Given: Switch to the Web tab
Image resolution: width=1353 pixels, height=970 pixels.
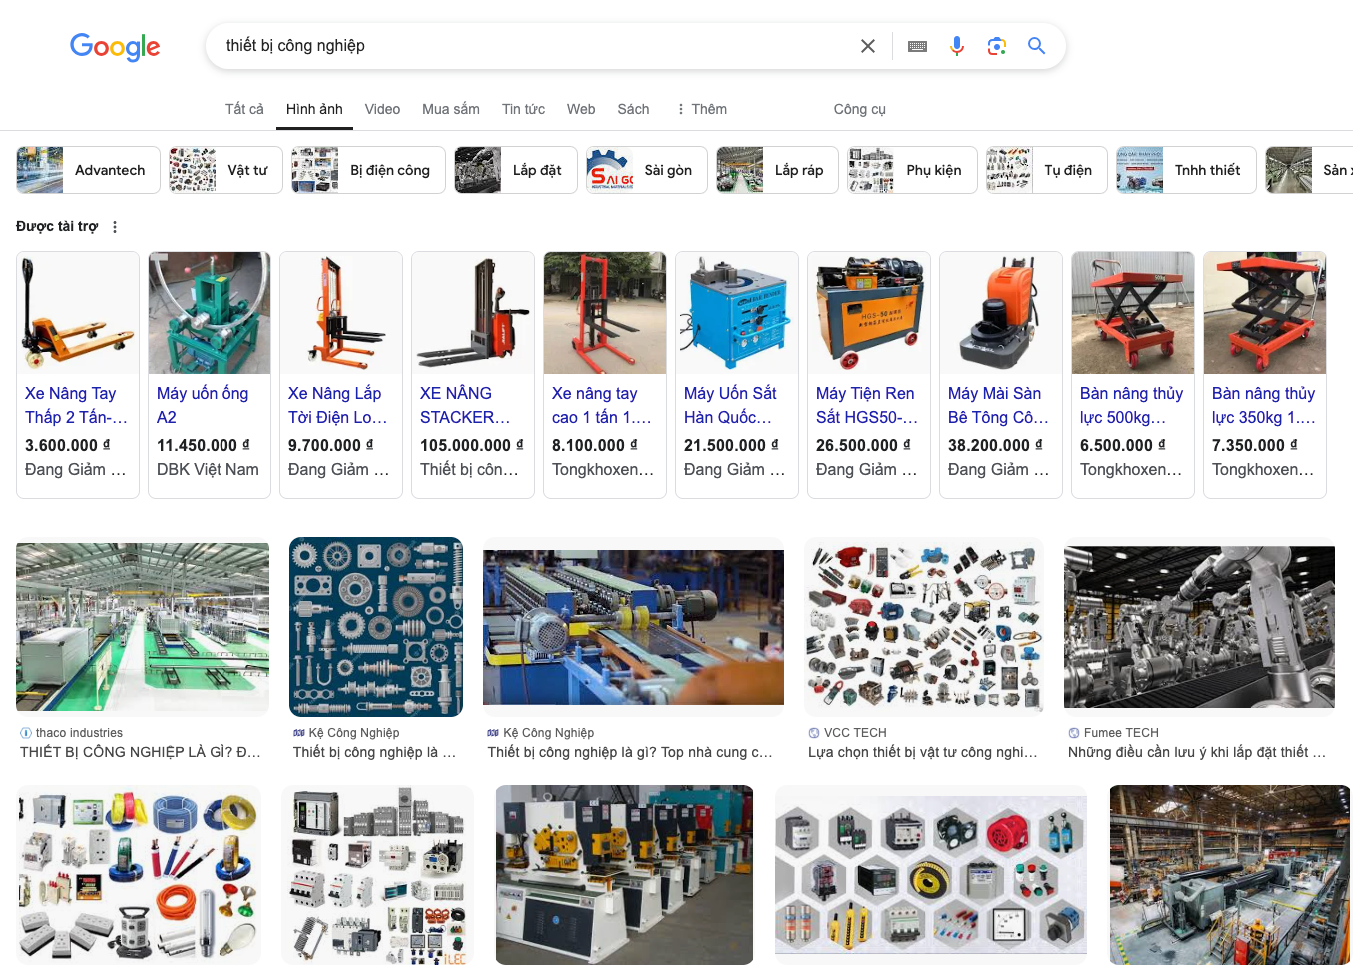Looking at the screenshot, I should coord(581,109).
